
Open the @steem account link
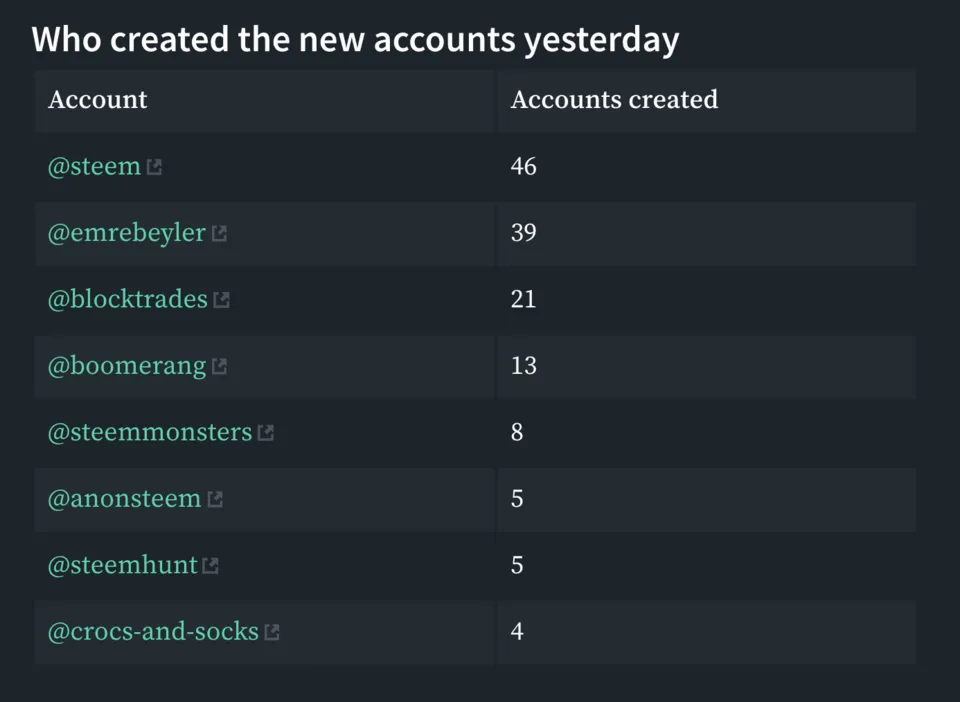coord(94,166)
